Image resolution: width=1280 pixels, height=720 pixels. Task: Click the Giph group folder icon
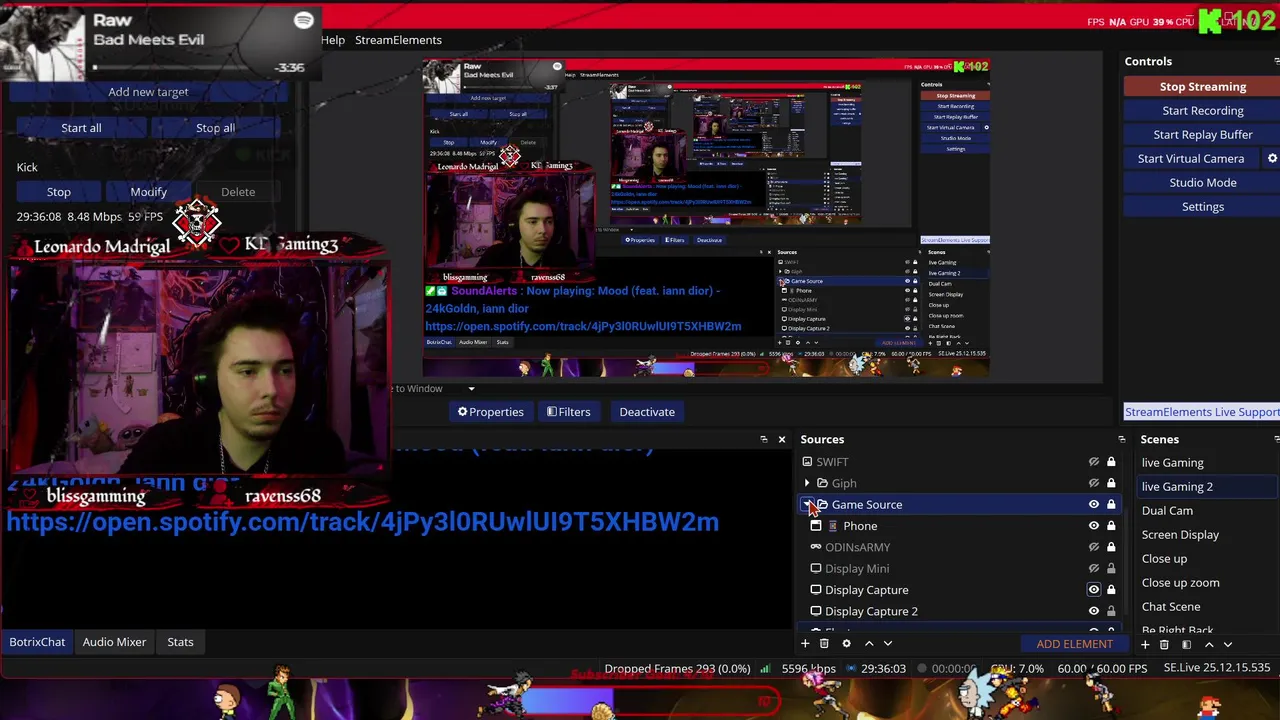click(823, 483)
